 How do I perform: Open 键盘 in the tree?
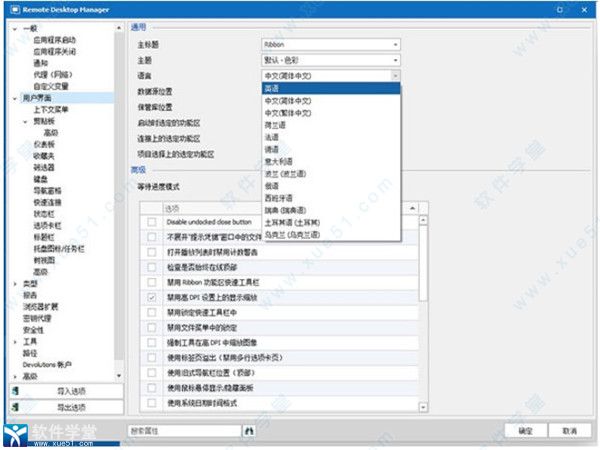tap(41, 179)
